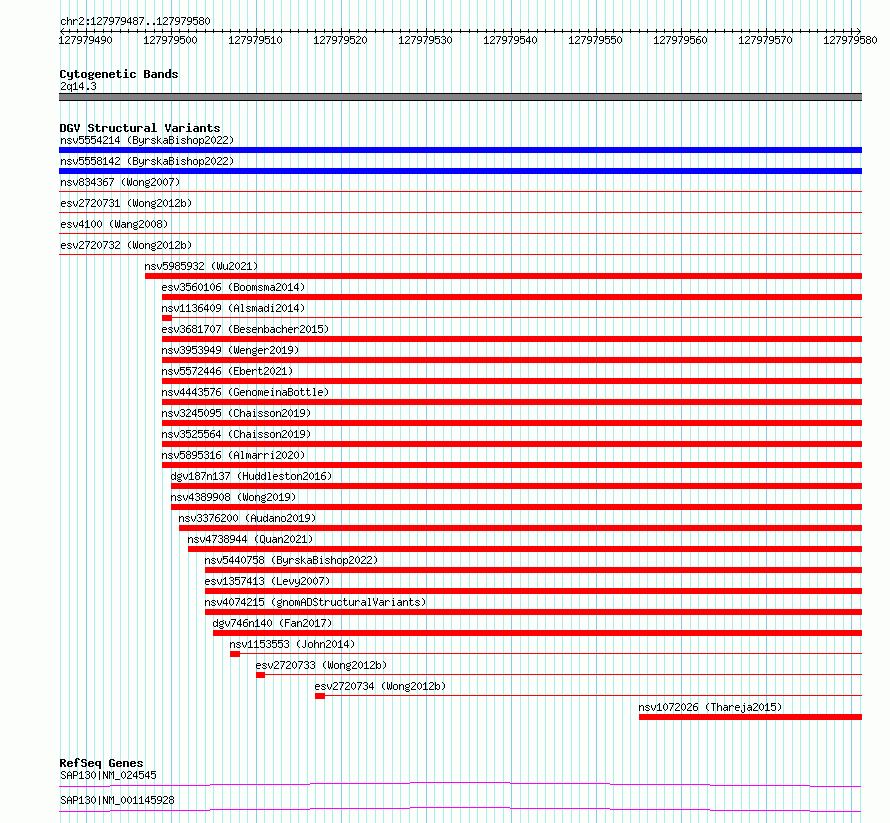Click the nsv5554214 (ByrskaBishop2022) label
The width and height of the screenshot is (890, 823).
147,140
